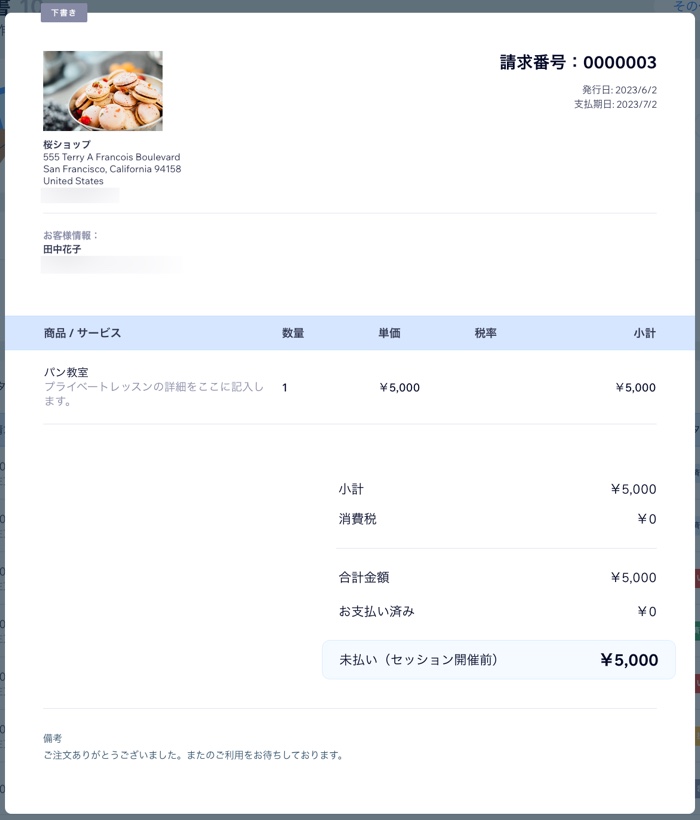The image size is (700, 820).
Task: Click the 数量 column header
Action: 293,333
